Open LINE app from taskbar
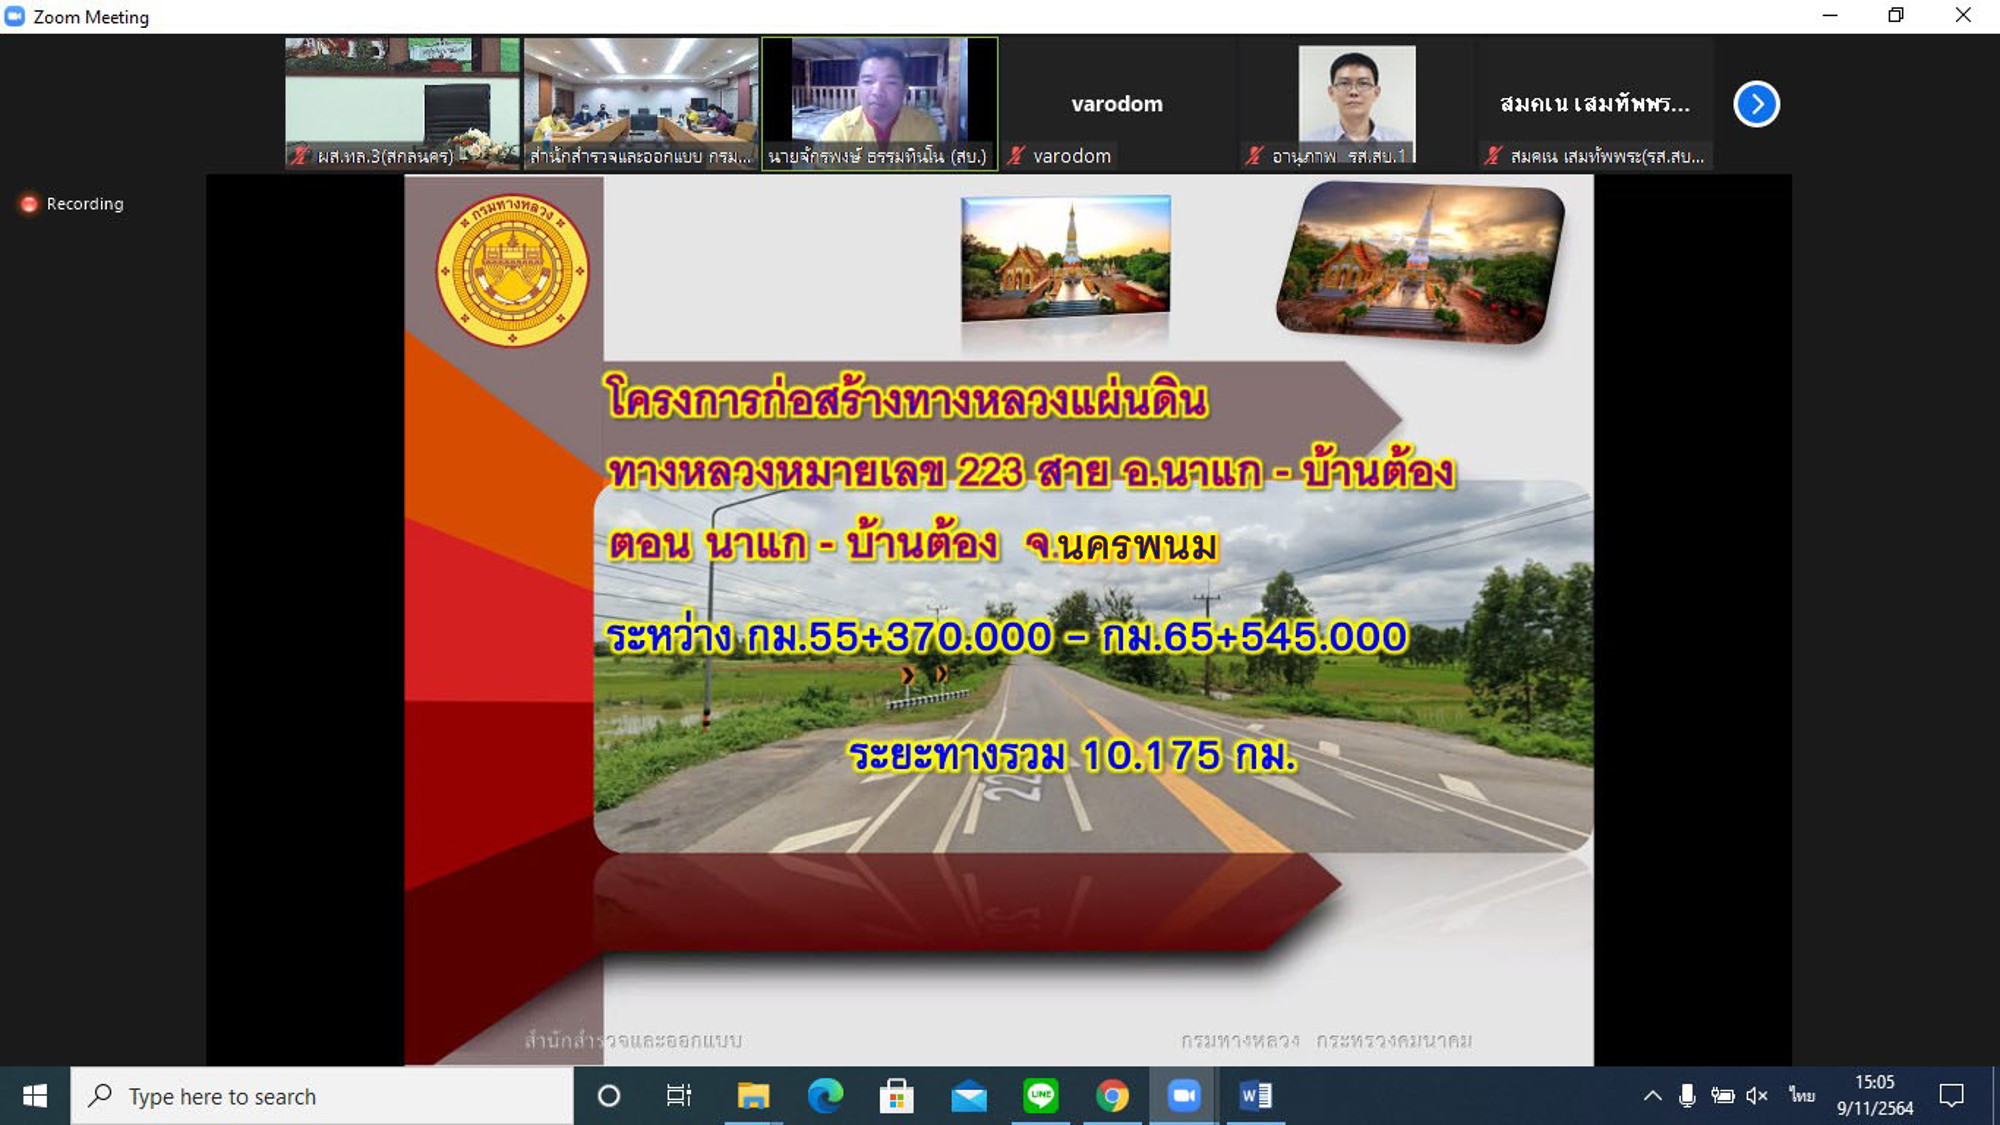Image resolution: width=2000 pixels, height=1125 pixels. tap(1040, 1096)
